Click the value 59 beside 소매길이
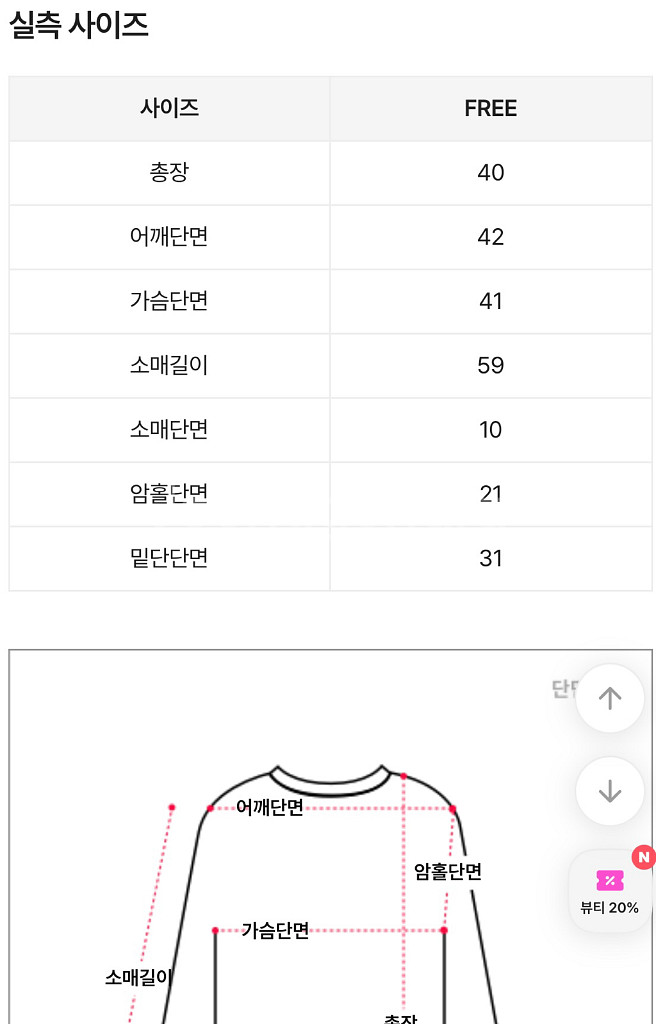Viewport: 656px width, 1024px height. [491, 365]
